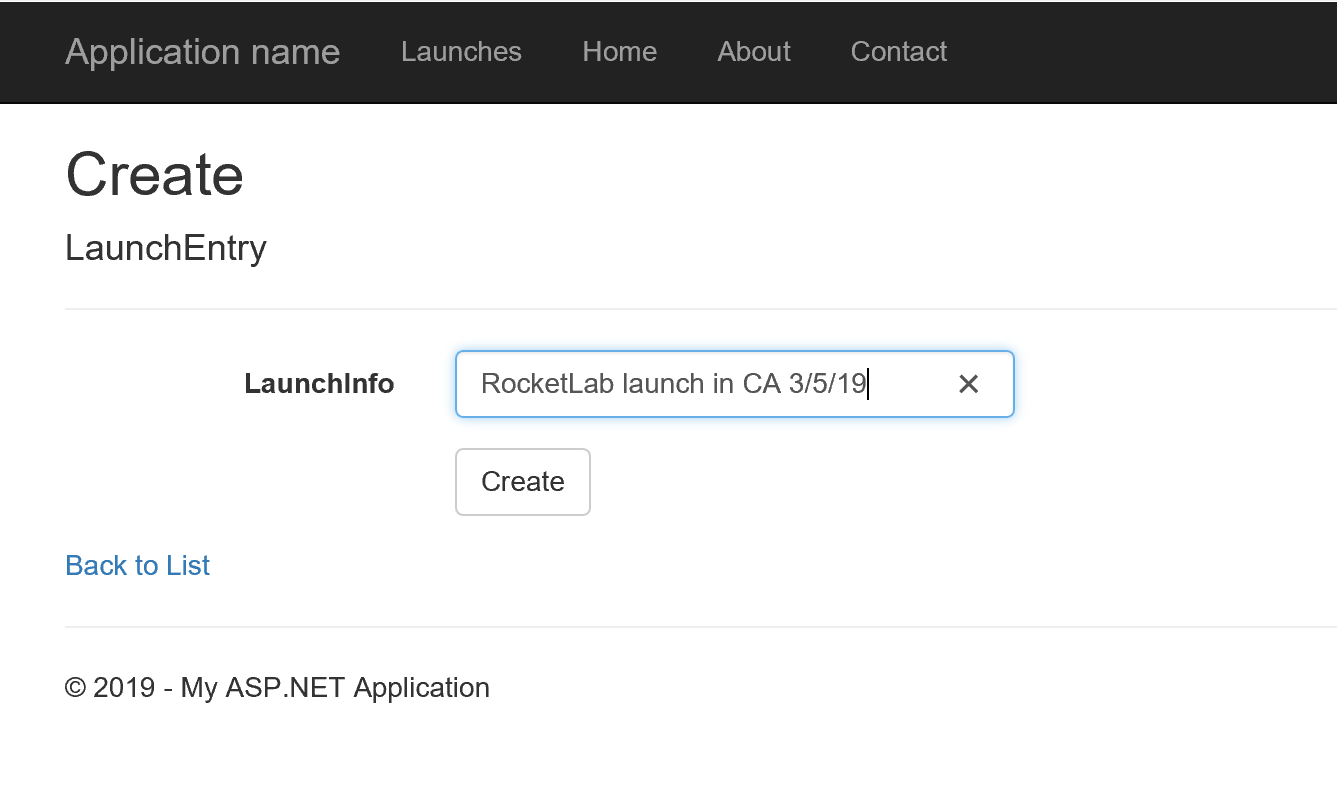Click the LaunchEntry subheading text
The height and width of the screenshot is (809, 1337).
165,248
